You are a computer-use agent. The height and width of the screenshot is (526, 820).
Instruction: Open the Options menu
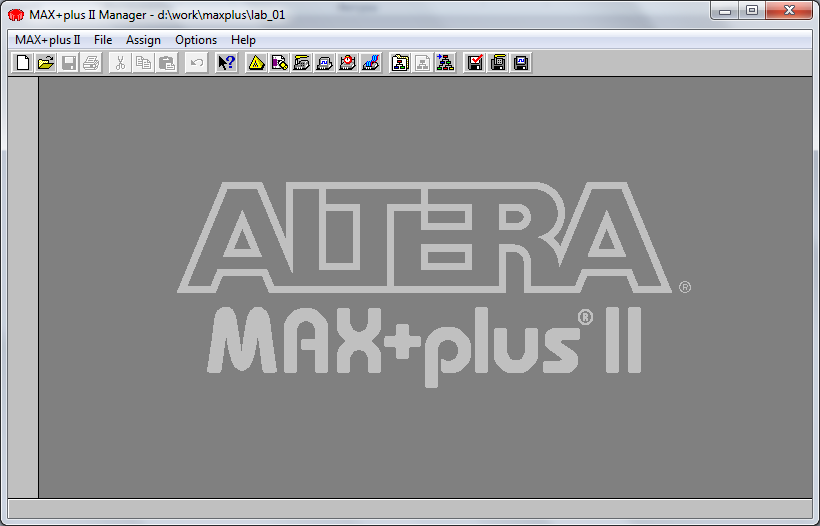(196, 40)
